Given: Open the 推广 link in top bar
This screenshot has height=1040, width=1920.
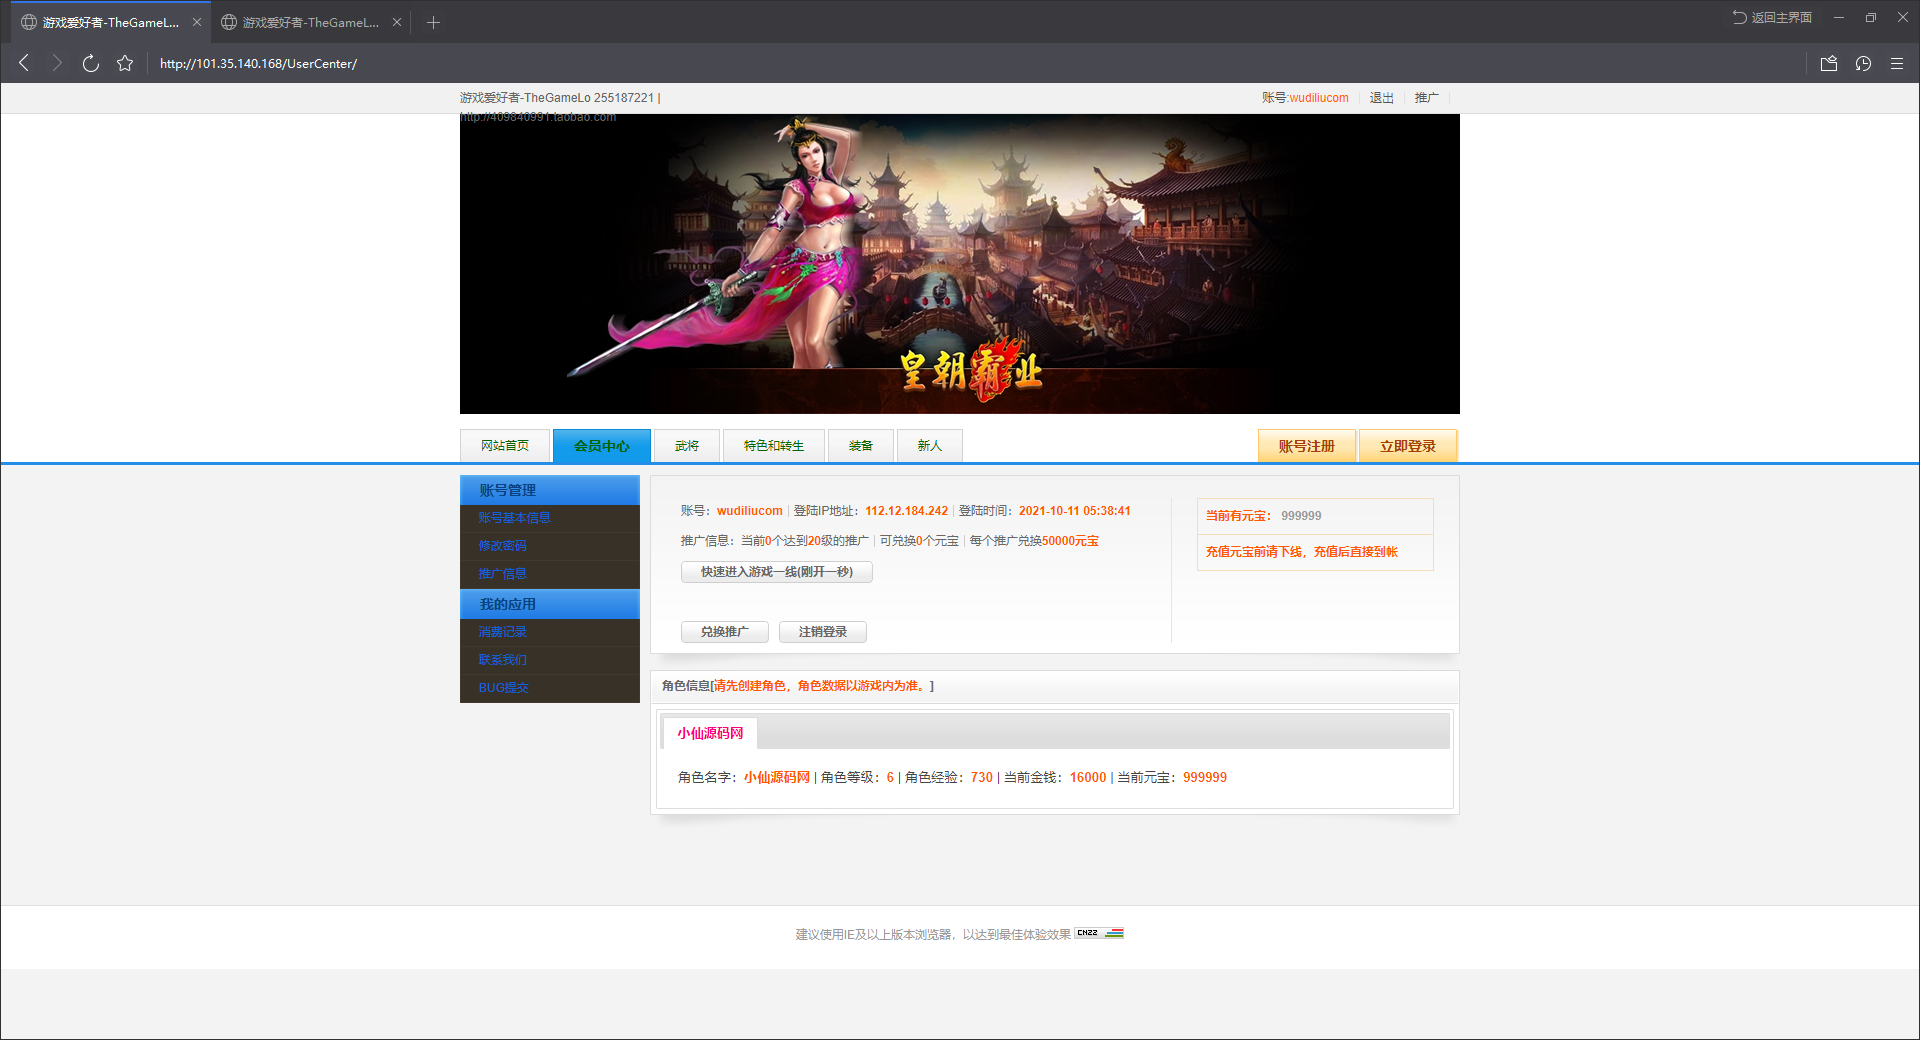Looking at the screenshot, I should point(1426,98).
